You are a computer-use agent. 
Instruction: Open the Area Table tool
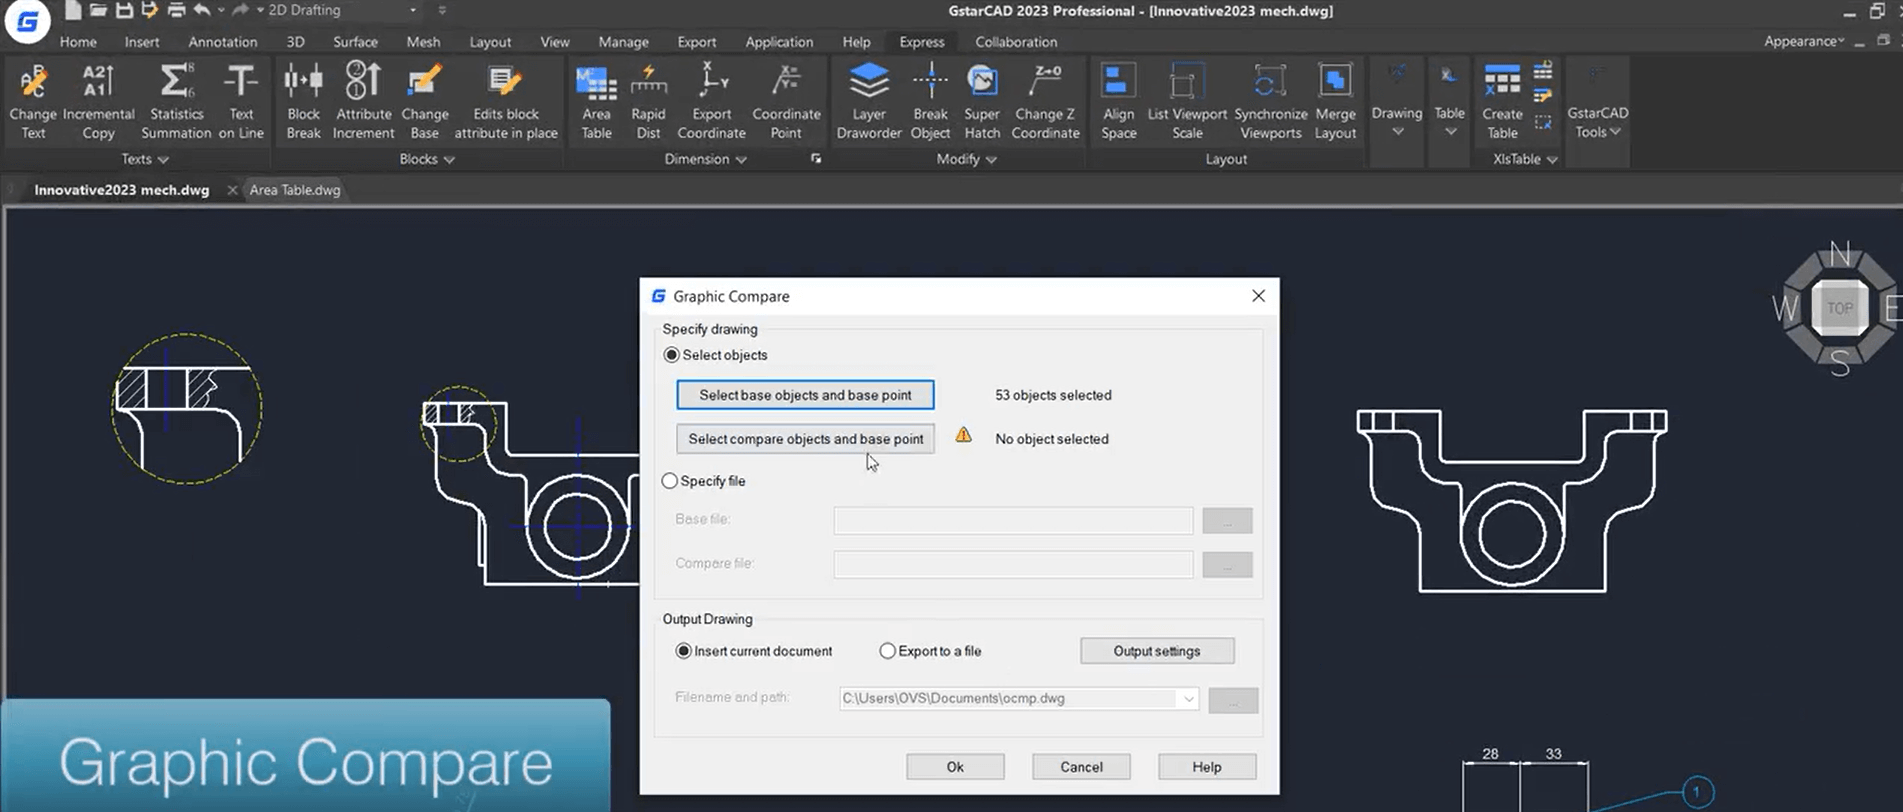tap(596, 101)
